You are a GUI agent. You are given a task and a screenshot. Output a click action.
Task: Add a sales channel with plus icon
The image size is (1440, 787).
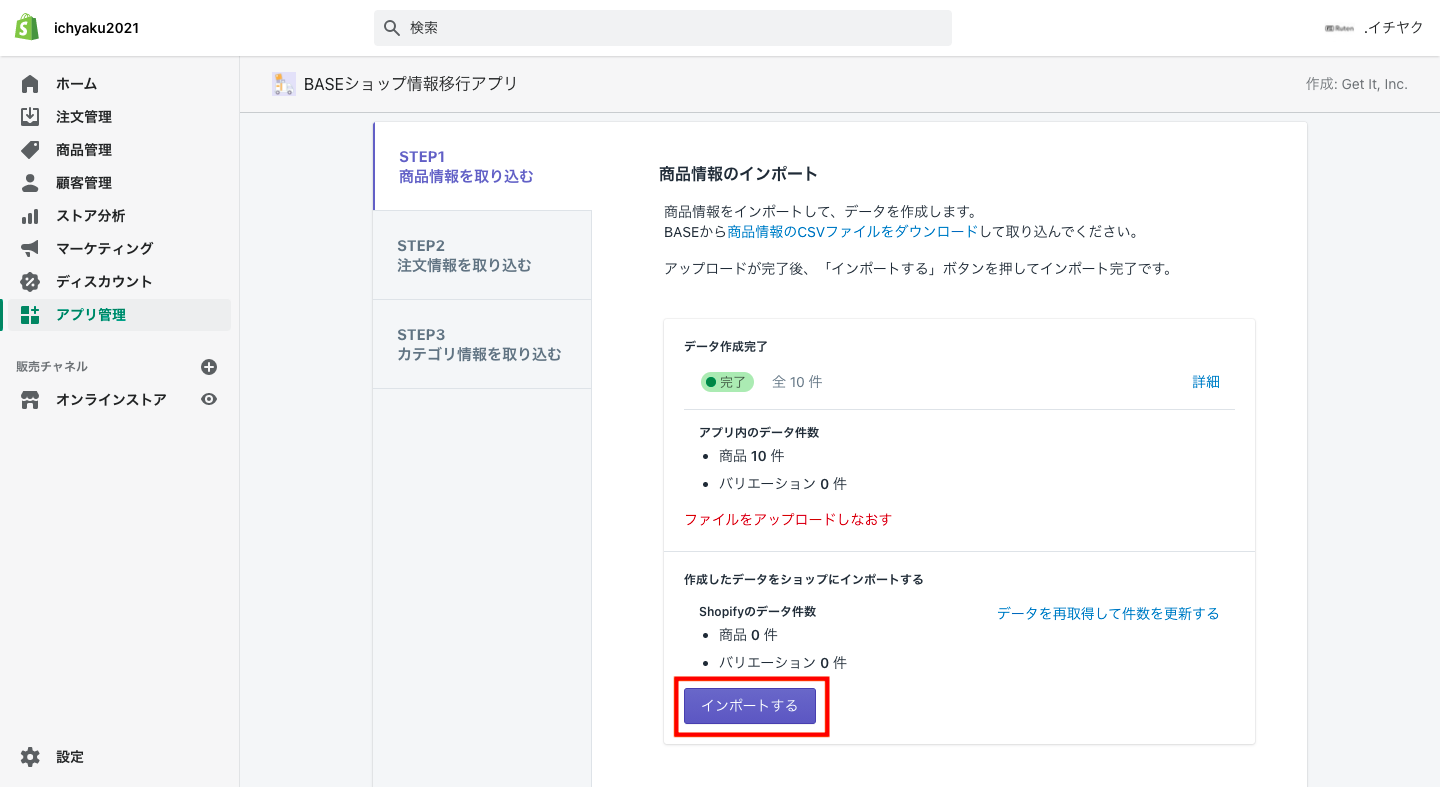tap(209, 367)
